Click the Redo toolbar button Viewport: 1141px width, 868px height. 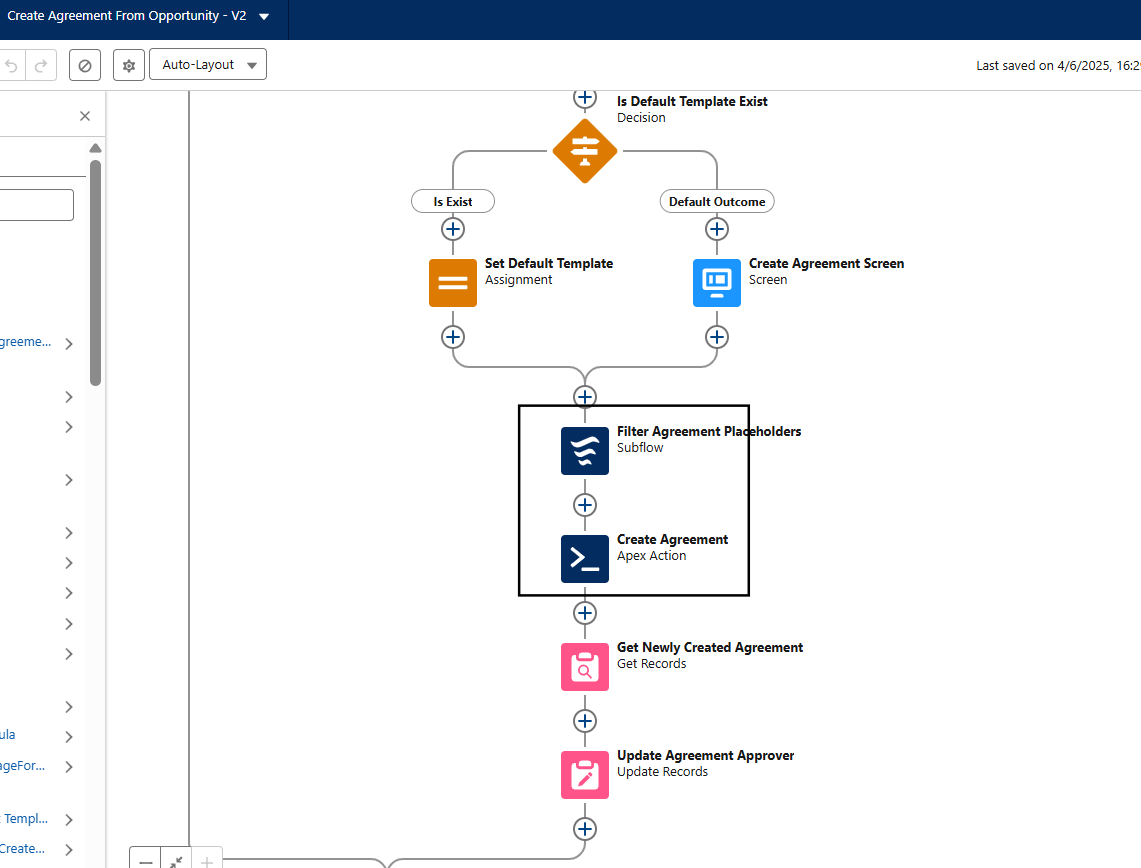[41, 65]
